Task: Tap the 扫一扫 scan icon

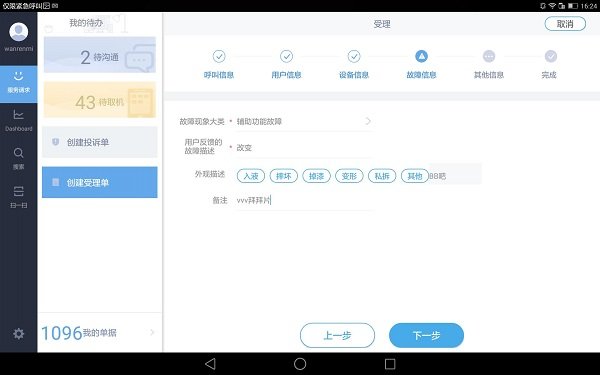Action: pos(18,191)
